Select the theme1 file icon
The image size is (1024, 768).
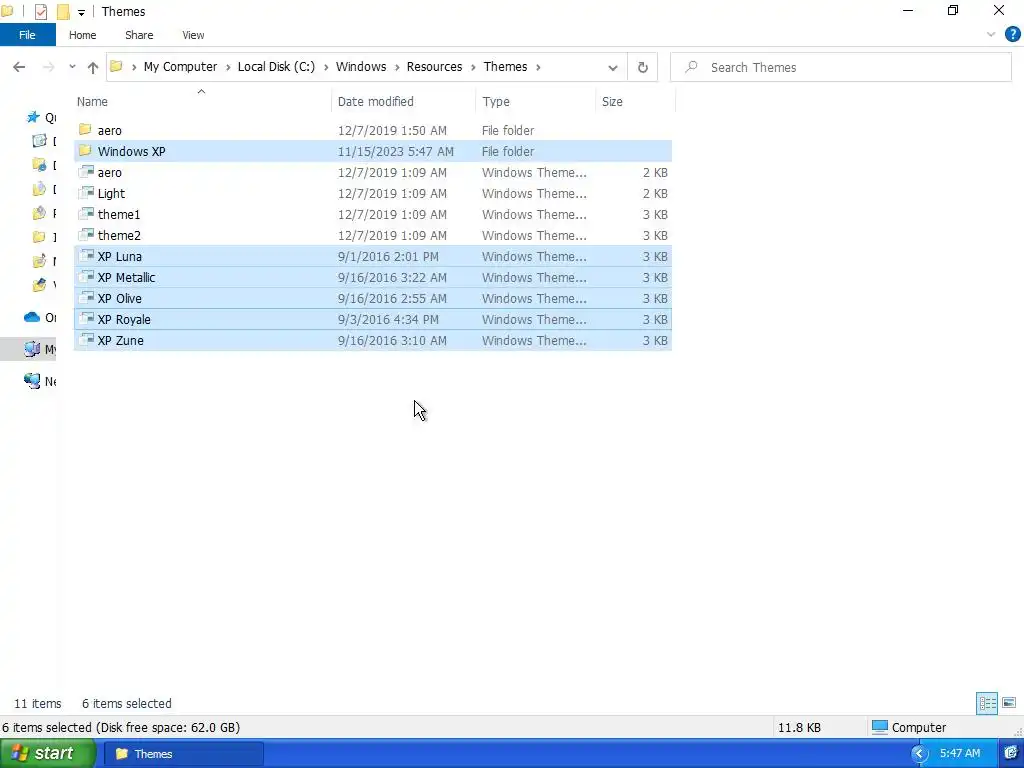click(86, 214)
